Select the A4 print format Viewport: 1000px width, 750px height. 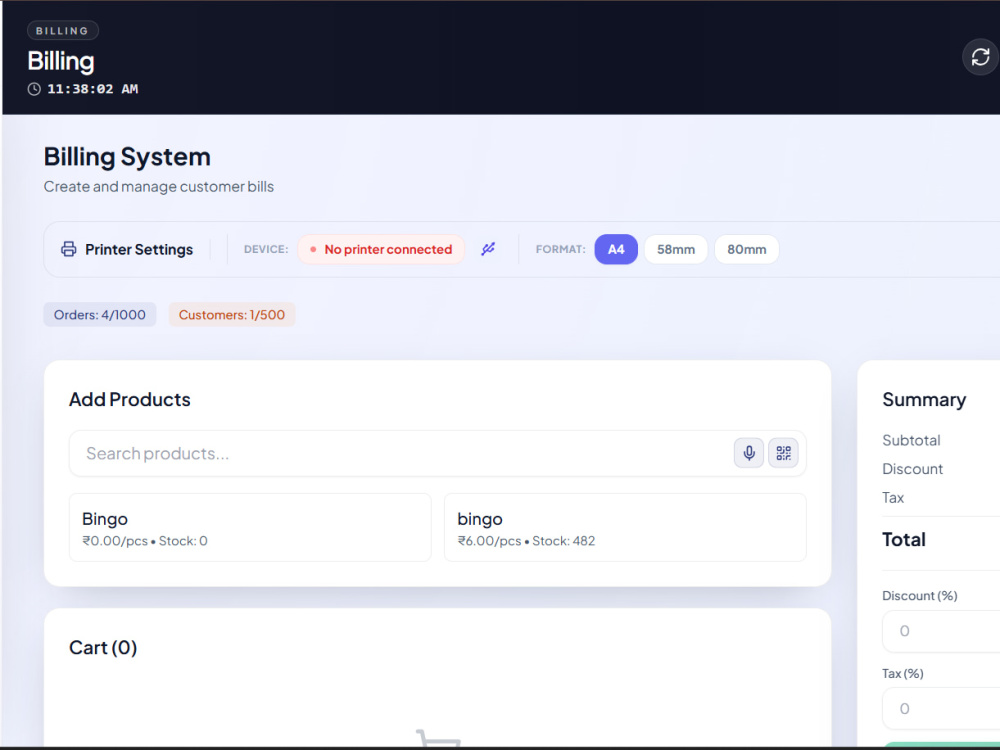click(x=615, y=249)
